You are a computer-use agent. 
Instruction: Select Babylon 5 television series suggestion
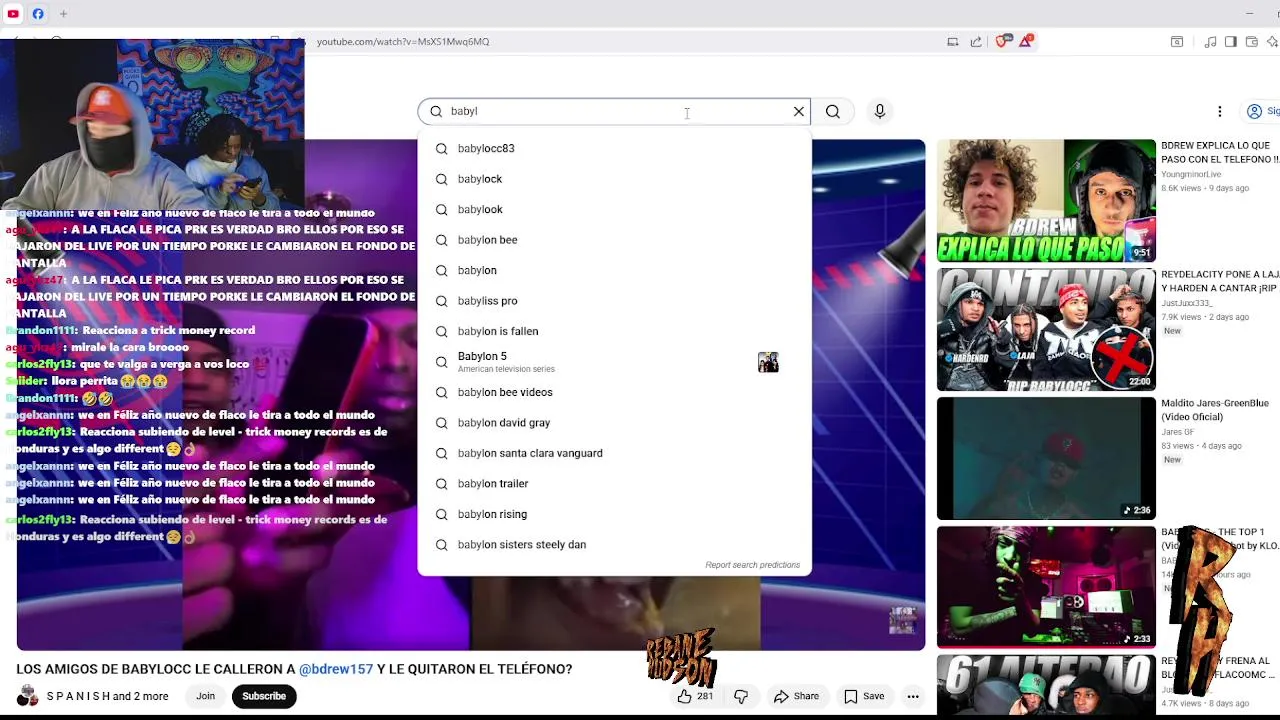[614, 362]
